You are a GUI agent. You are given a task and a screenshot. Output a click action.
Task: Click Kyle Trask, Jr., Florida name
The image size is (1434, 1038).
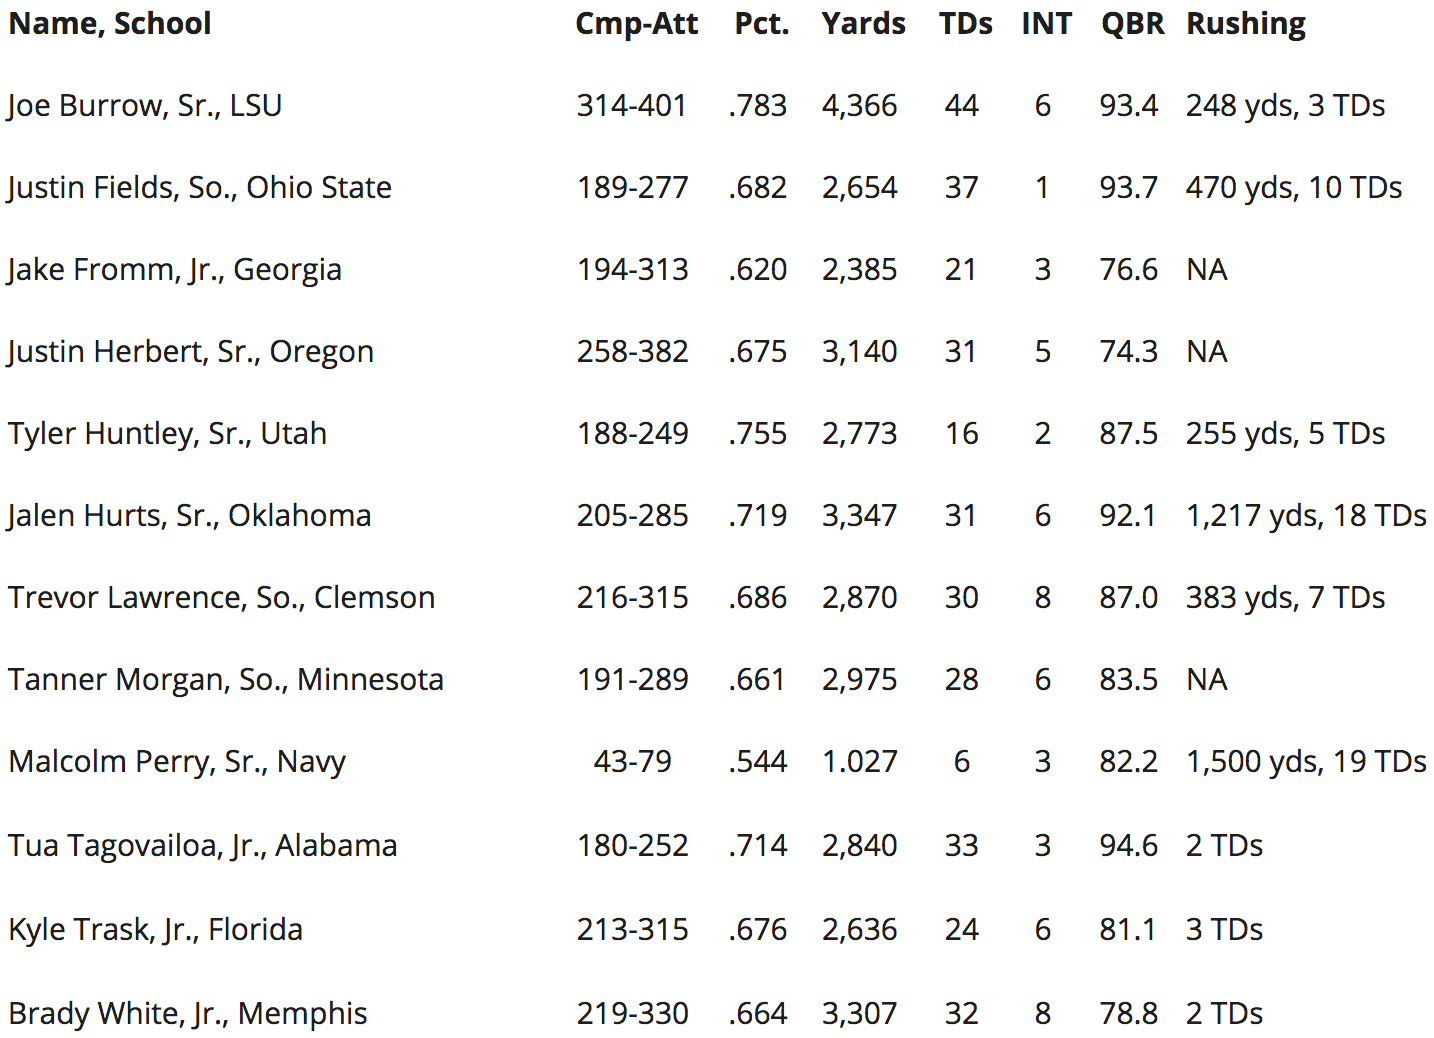pyautogui.click(x=156, y=929)
